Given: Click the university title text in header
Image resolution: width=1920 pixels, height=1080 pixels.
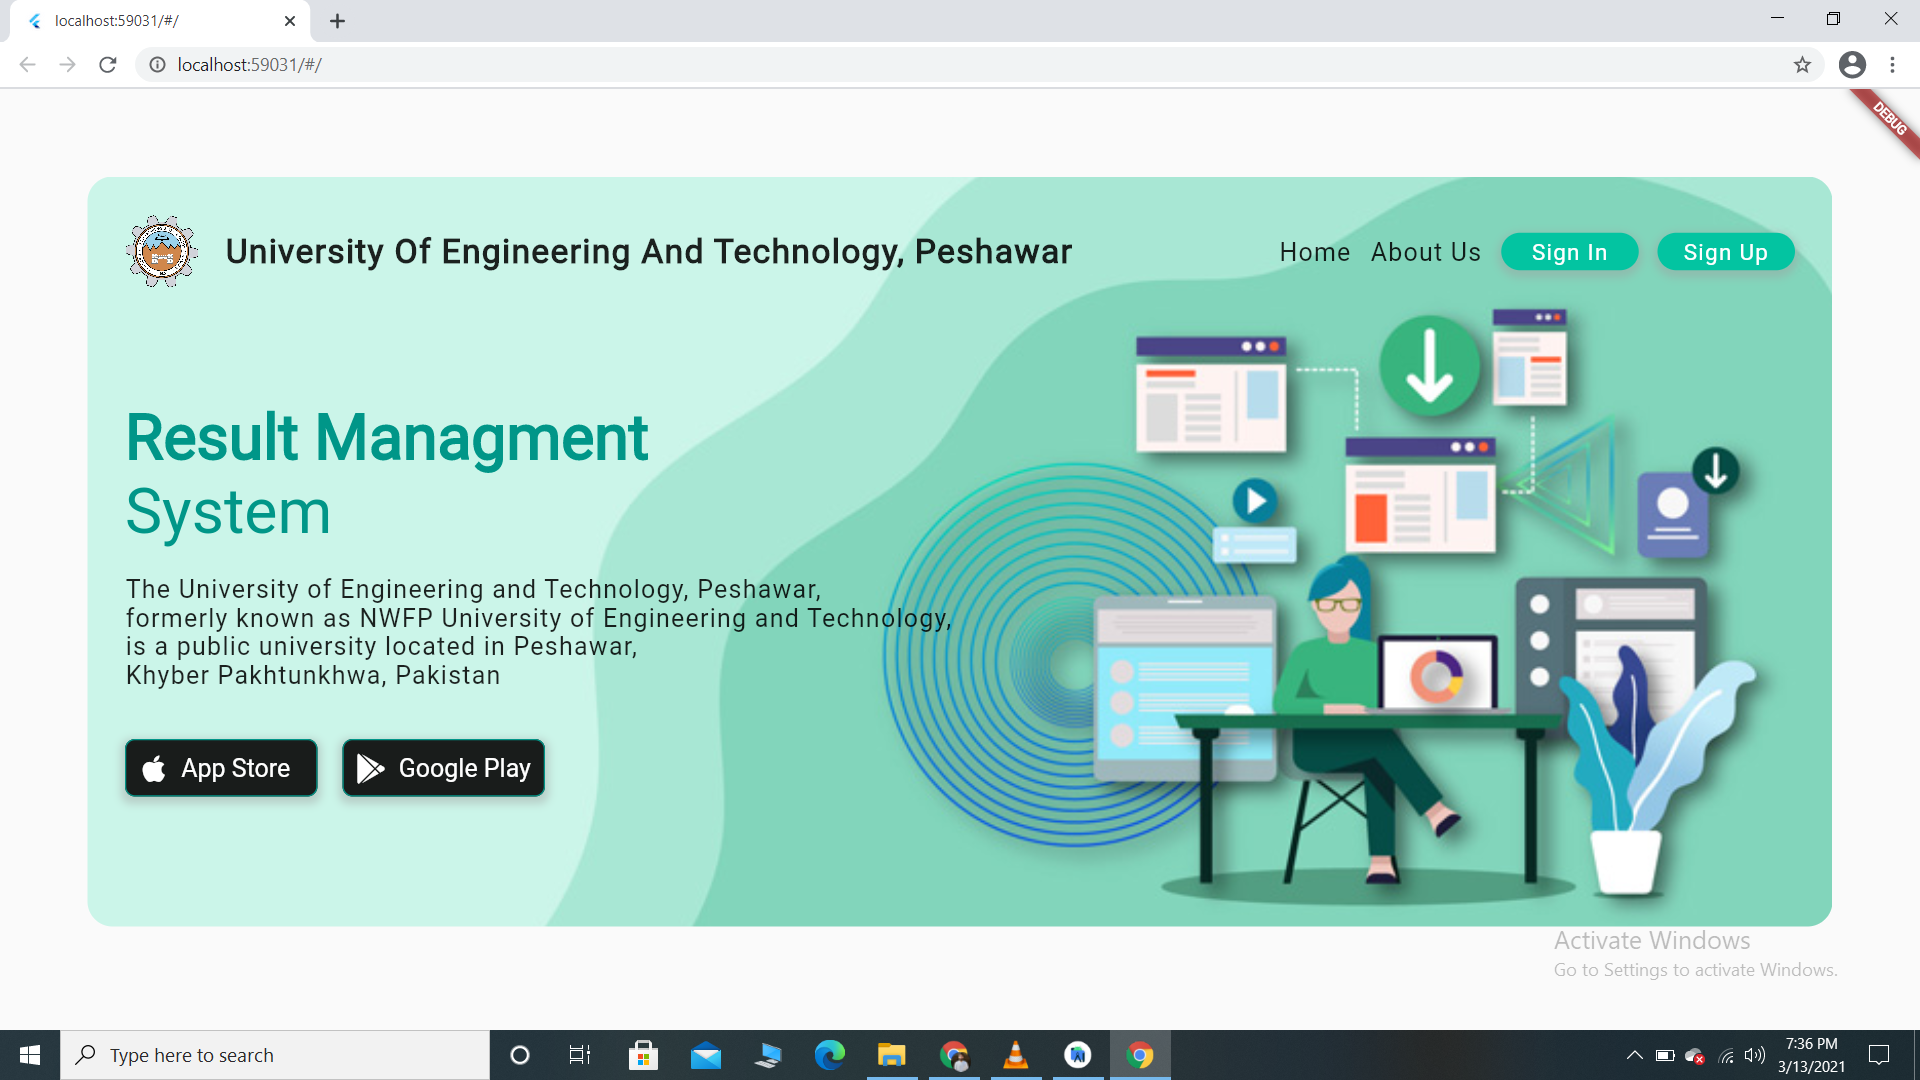Looking at the screenshot, I should point(648,252).
